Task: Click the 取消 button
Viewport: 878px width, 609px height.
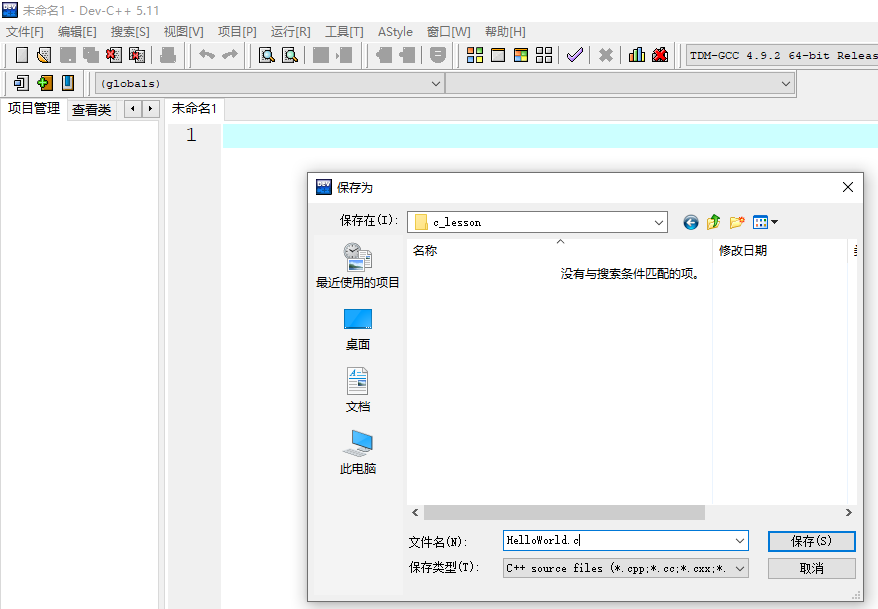Action: [811, 568]
